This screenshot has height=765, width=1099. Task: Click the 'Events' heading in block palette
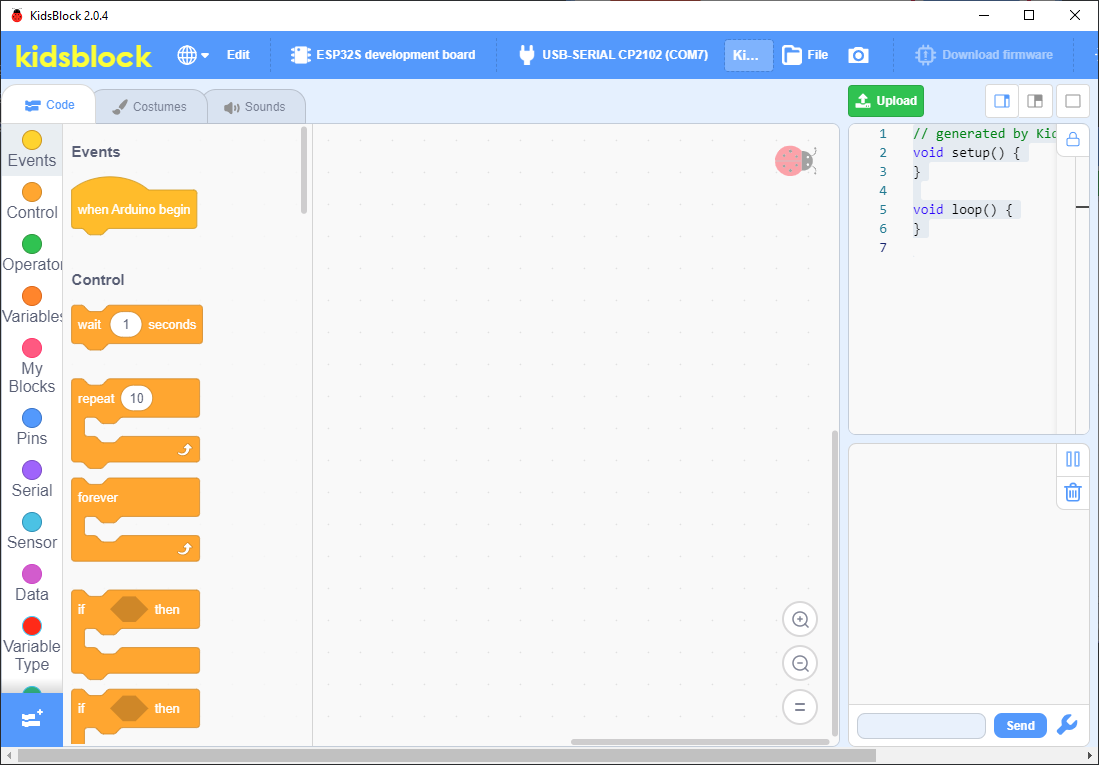pyautogui.click(x=95, y=152)
